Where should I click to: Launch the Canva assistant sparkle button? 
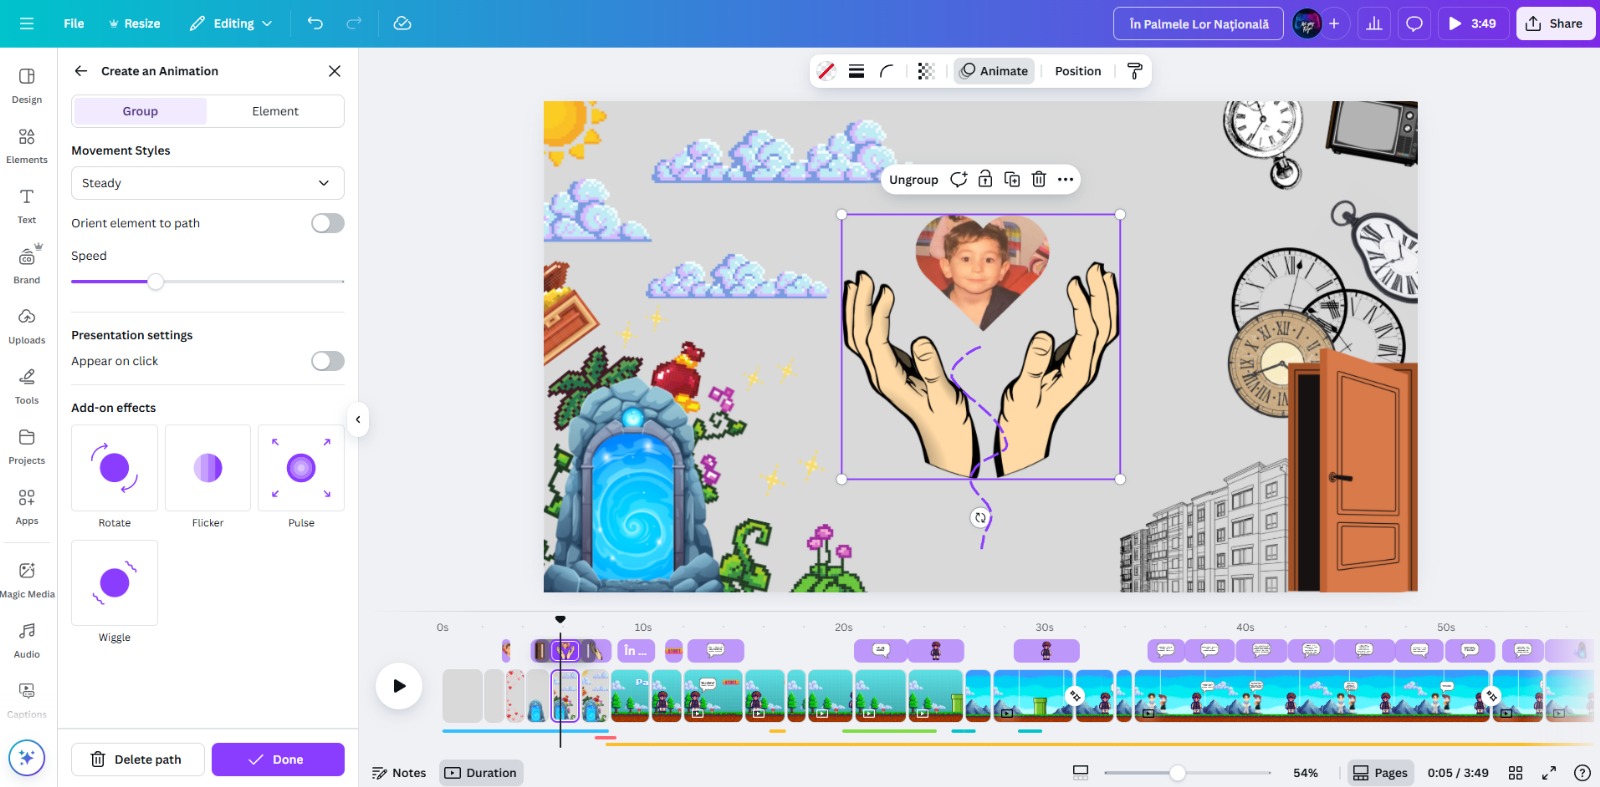coord(27,757)
